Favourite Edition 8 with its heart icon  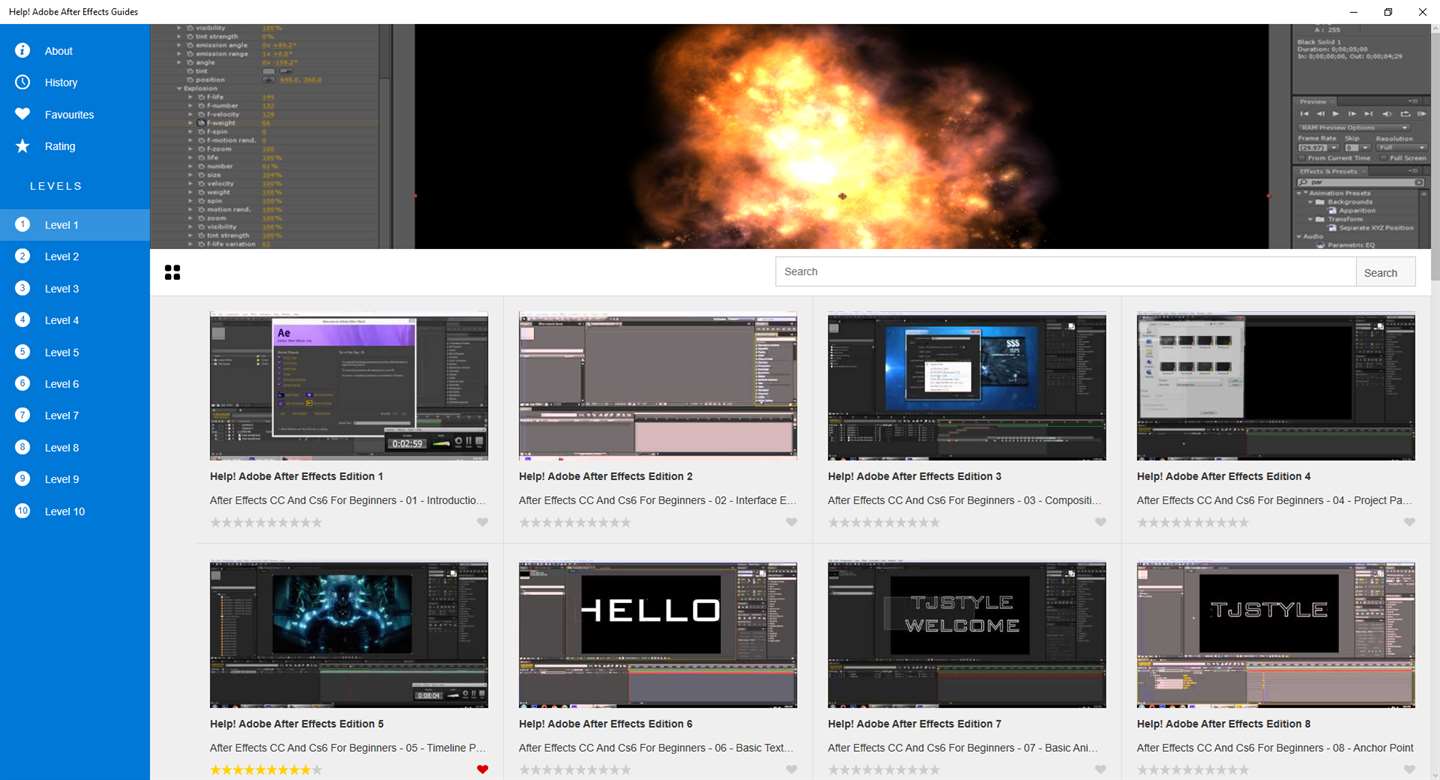[x=1410, y=770]
